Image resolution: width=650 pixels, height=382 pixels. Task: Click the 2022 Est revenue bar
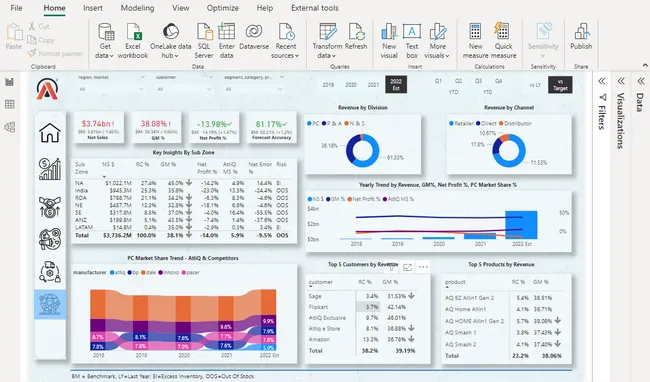521,225
